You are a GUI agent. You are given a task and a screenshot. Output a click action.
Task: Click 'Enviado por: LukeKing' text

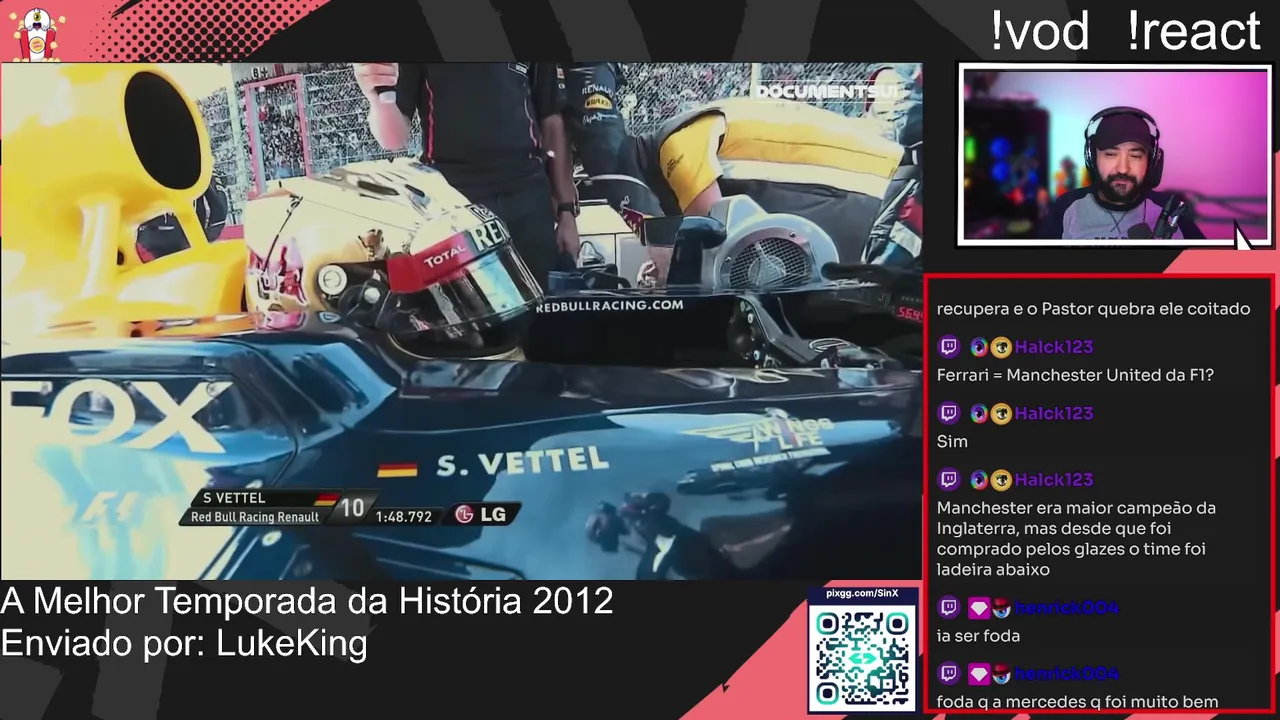[184, 643]
